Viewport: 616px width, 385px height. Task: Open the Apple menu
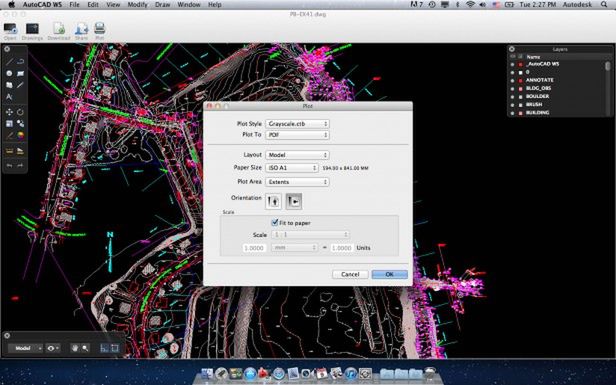click(x=12, y=5)
